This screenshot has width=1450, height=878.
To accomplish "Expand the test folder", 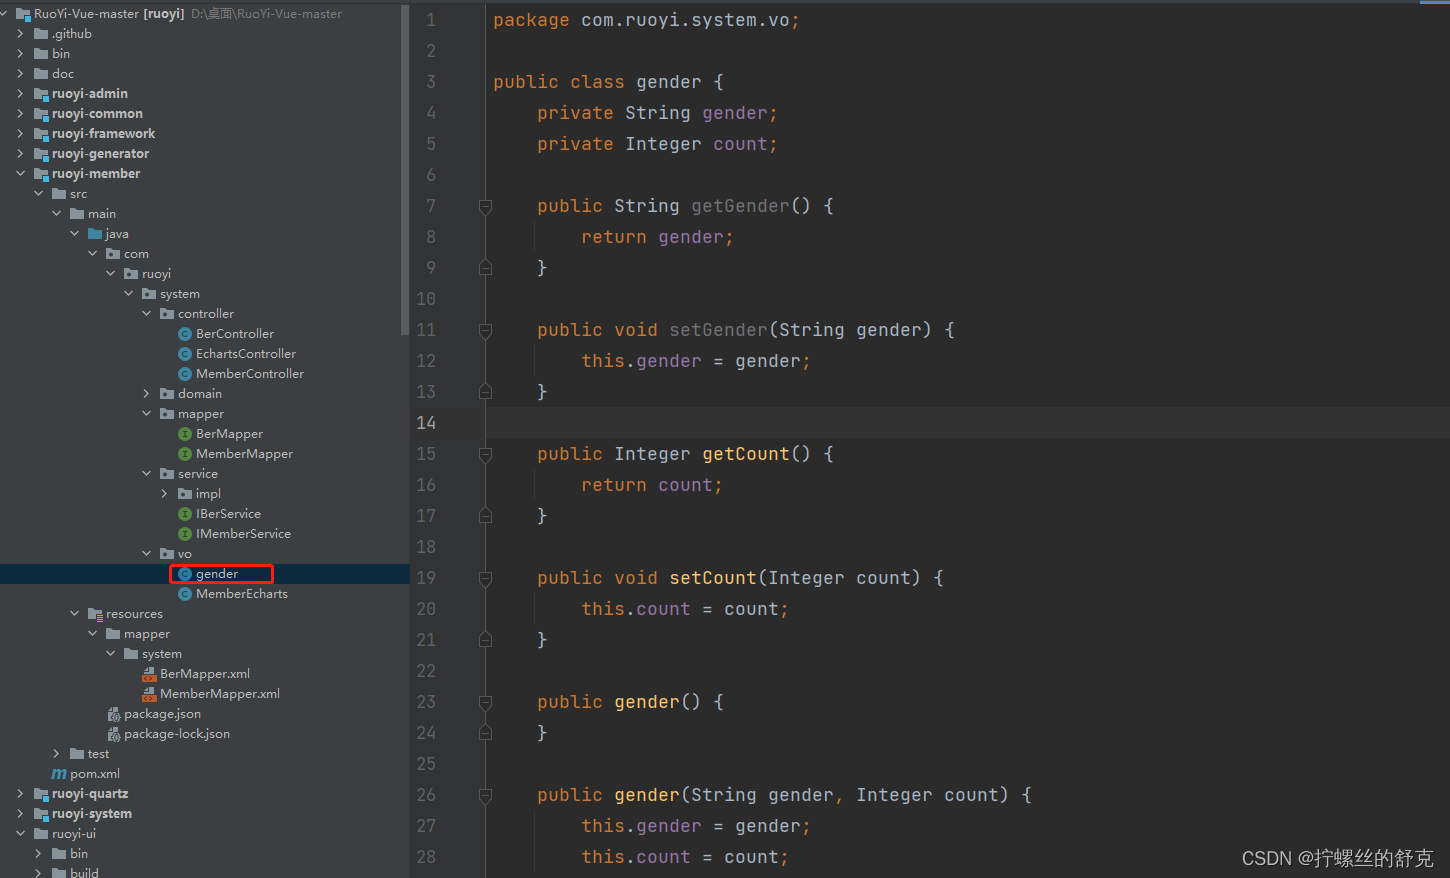I will coord(56,754).
